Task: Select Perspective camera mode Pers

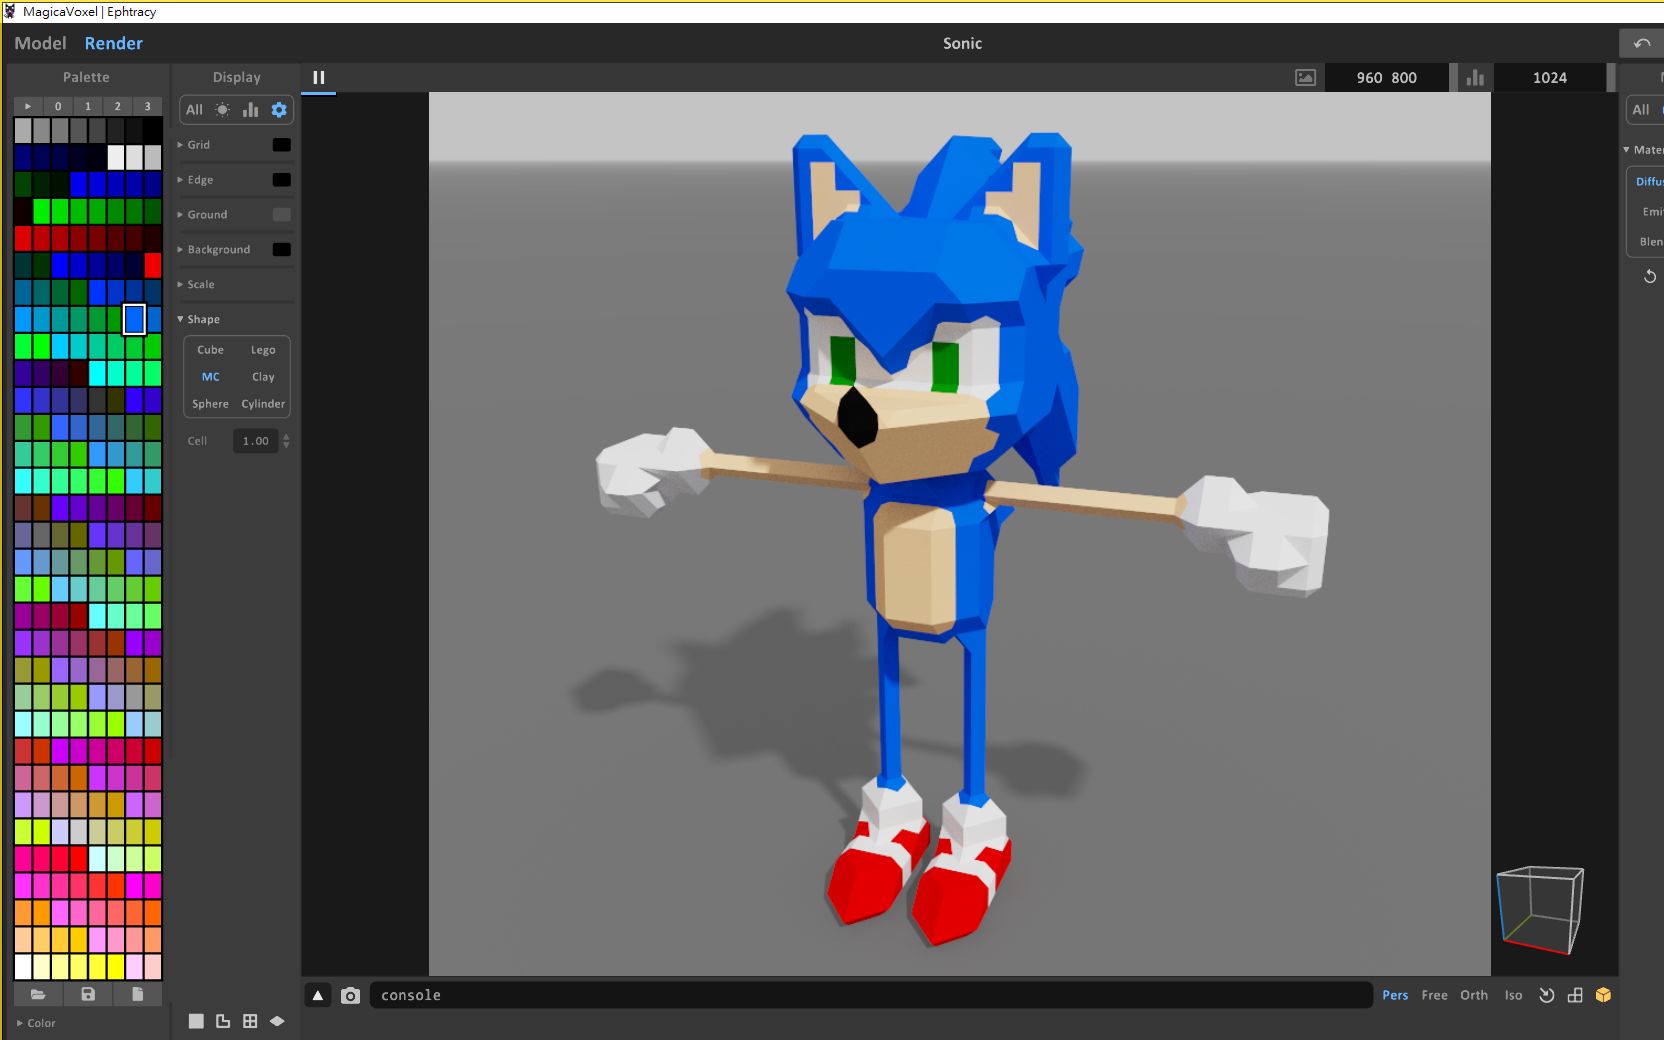Action: 1395,995
